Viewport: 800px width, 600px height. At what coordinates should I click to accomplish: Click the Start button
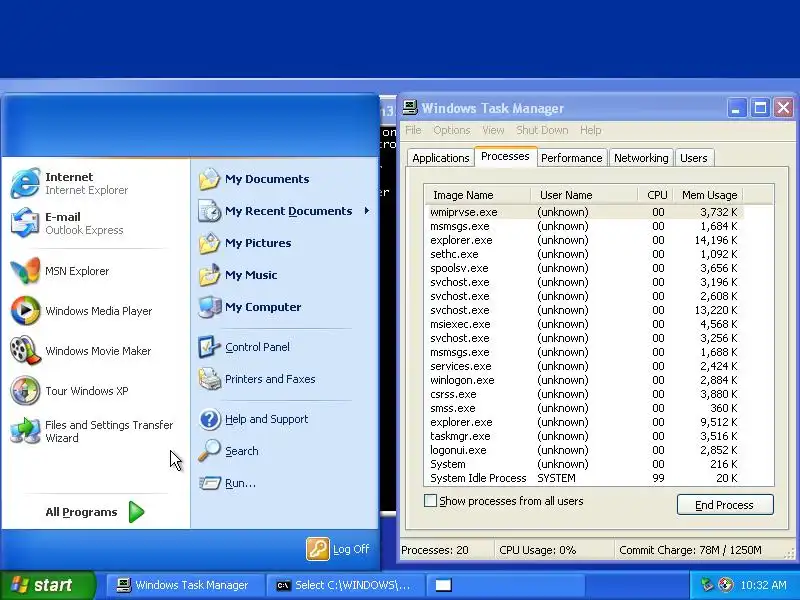pyautogui.click(x=48, y=585)
